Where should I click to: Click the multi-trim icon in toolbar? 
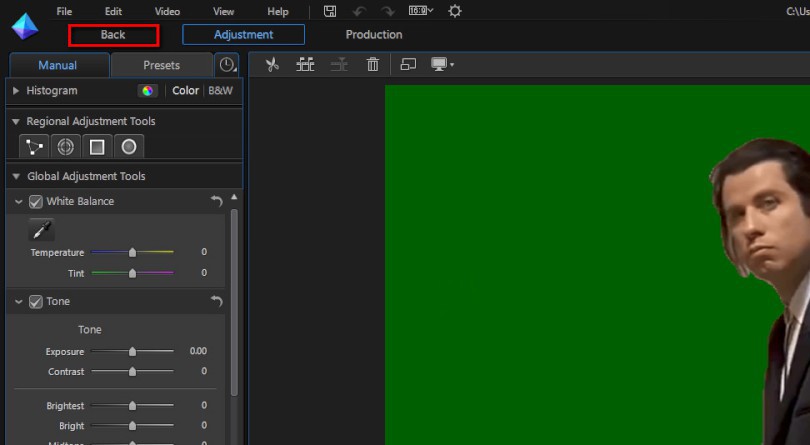pos(305,65)
